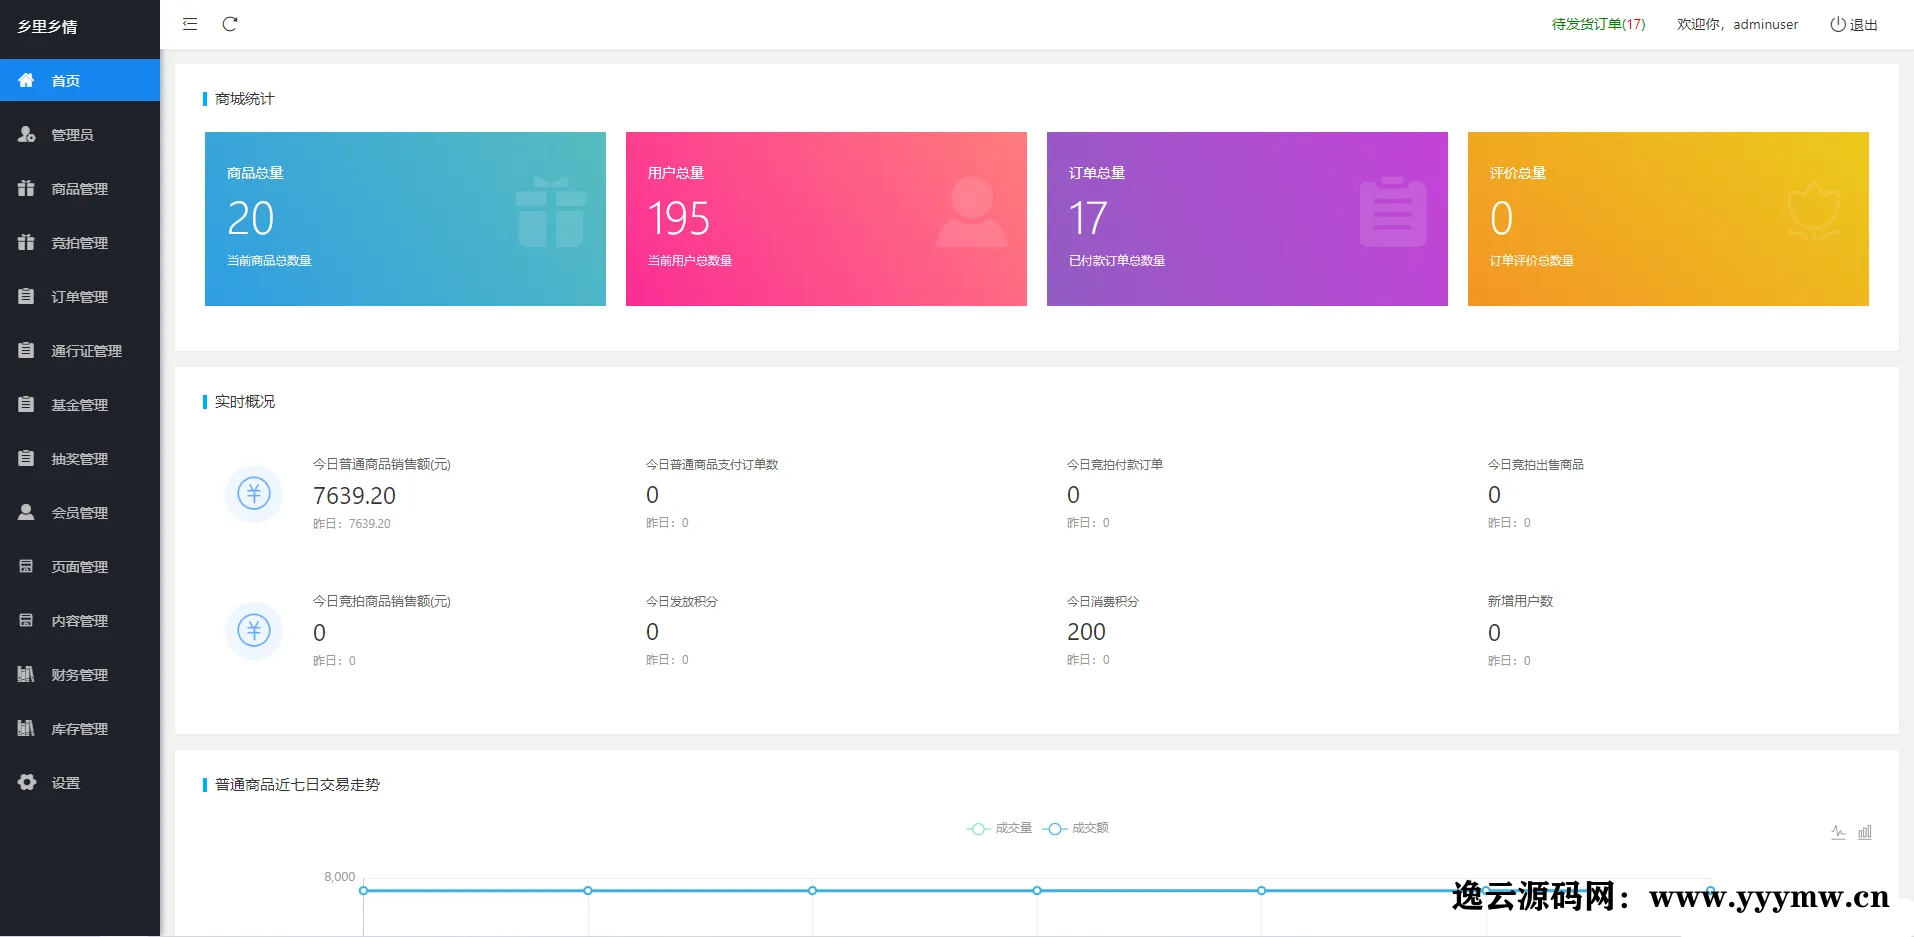Click the power icon next to 退出
Image resolution: width=1914 pixels, height=937 pixels.
coord(1837,24)
